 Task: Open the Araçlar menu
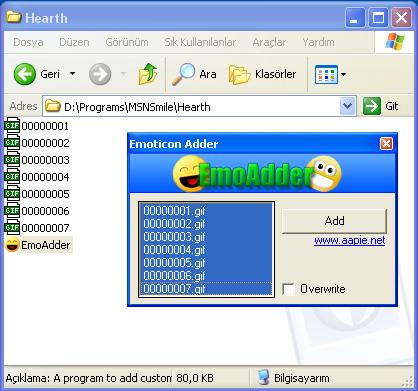pos(269,42)
